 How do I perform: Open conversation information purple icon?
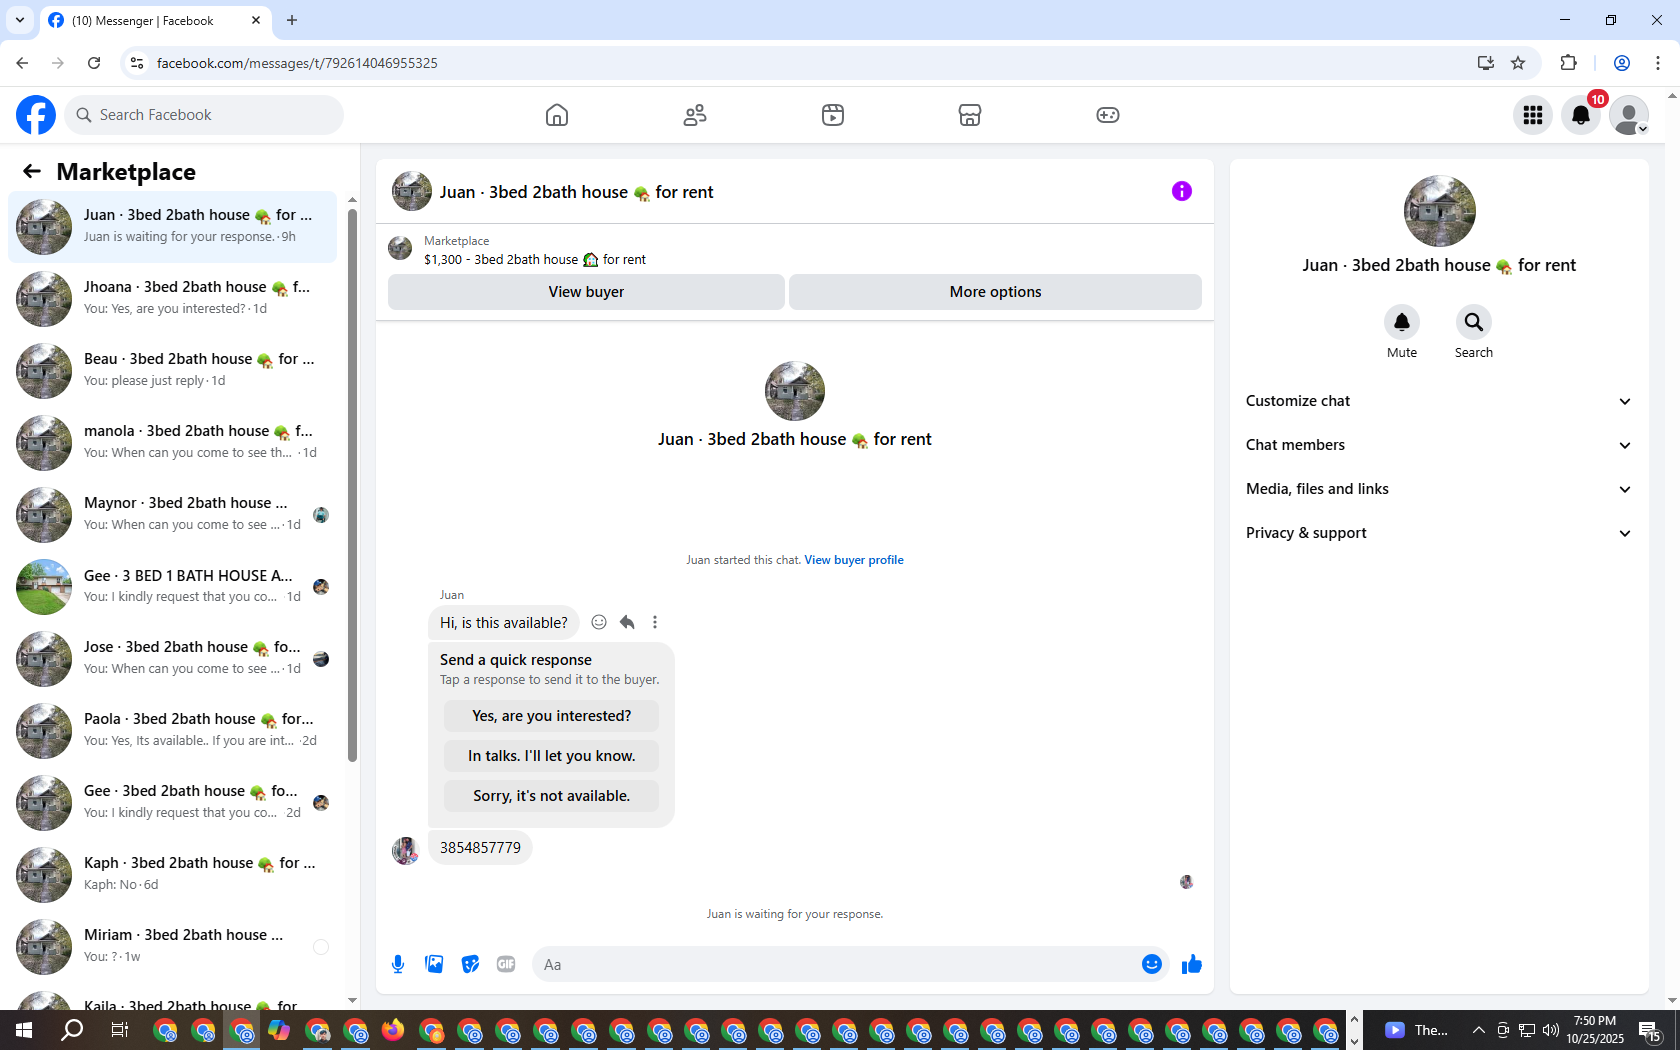[1182, 191]
